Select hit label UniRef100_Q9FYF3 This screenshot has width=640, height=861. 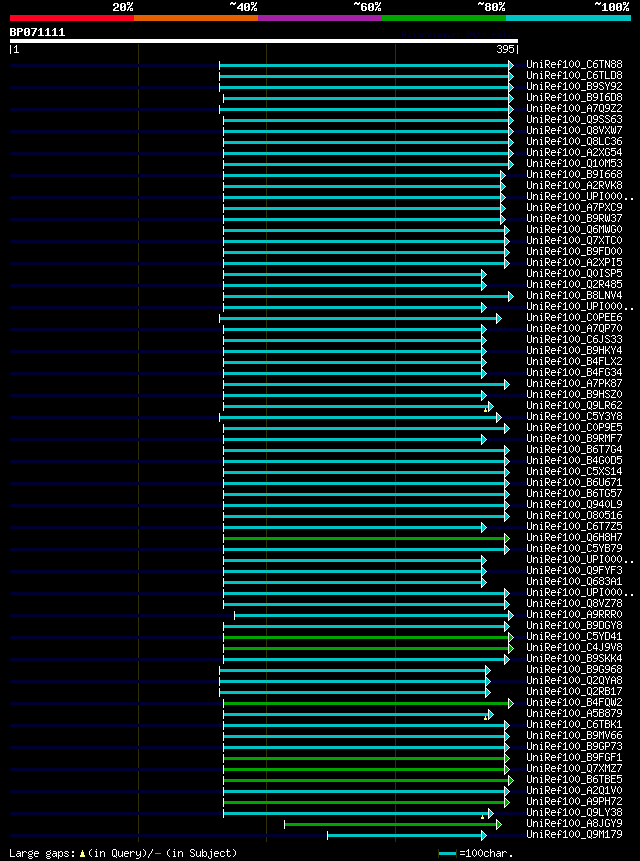[x=575, y=570]
